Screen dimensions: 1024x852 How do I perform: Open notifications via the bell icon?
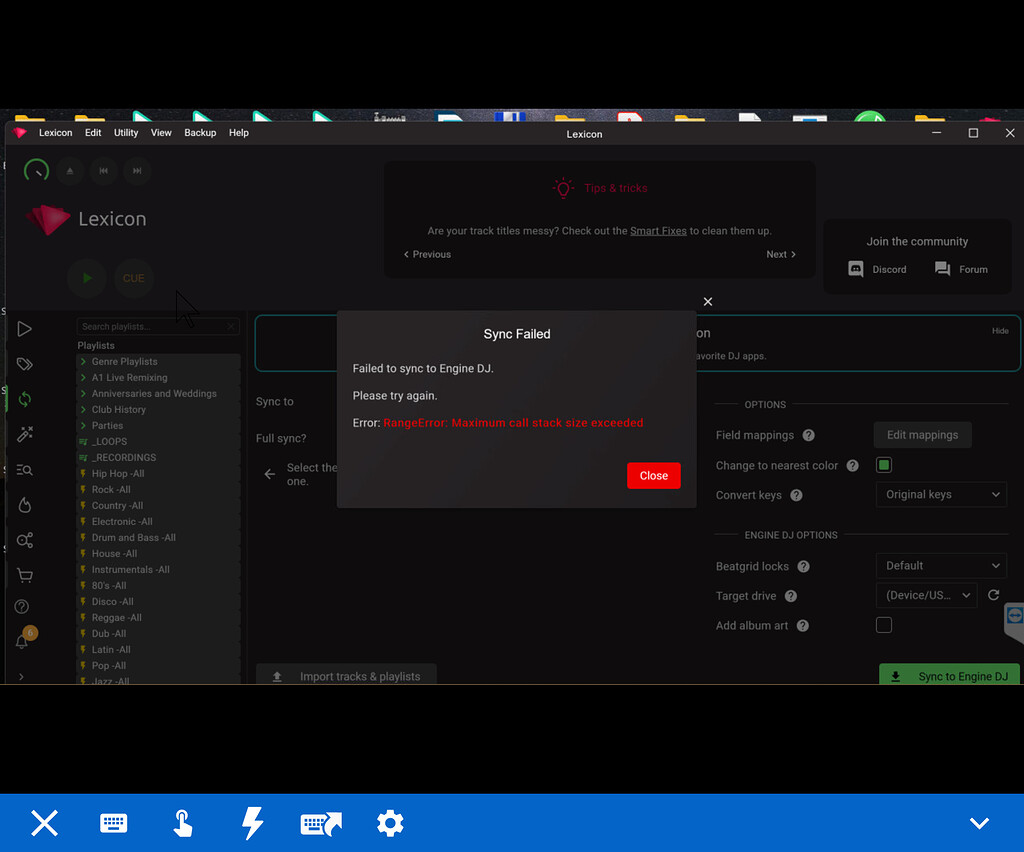tap(25, 641)
